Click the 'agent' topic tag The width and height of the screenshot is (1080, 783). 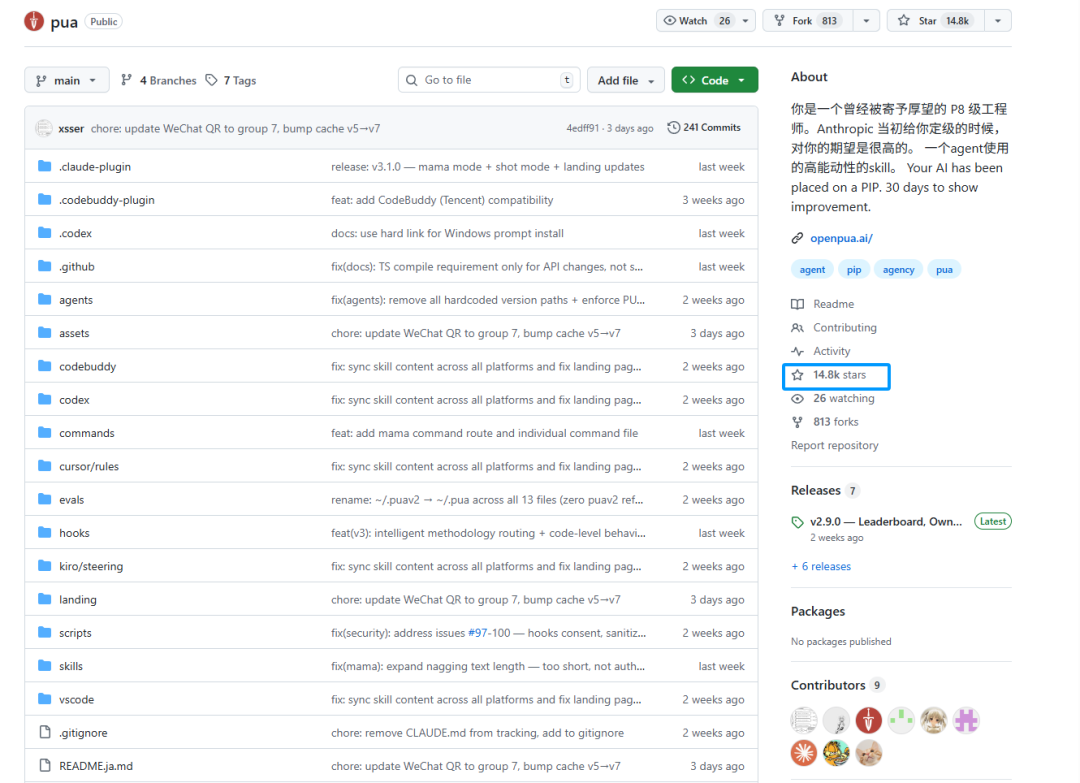click(x=812, y=270)
